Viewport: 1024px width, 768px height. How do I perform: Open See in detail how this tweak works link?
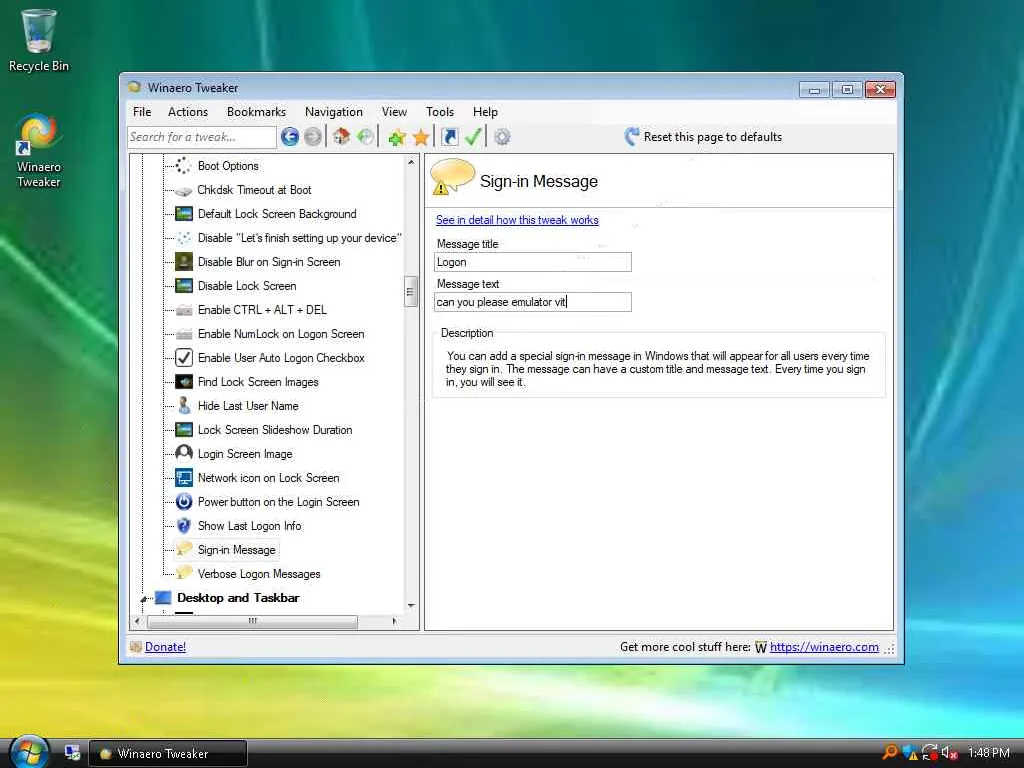click(x=517, y=220)
